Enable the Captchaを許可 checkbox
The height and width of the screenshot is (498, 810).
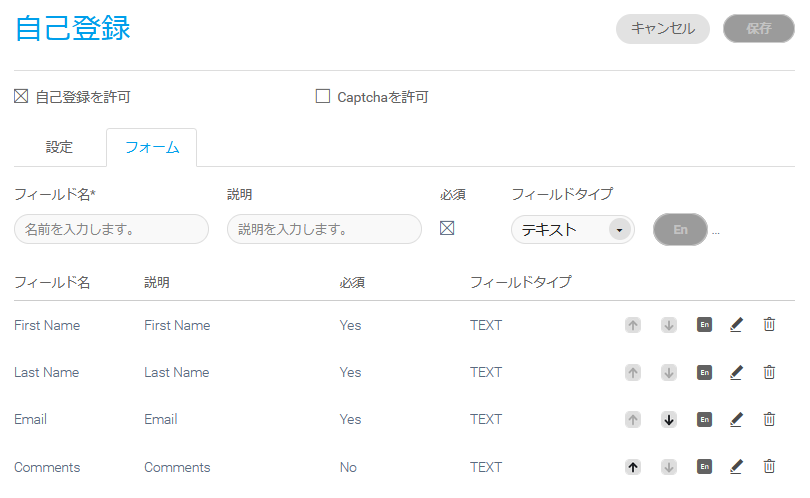pyautogui.click(x=323, y=97)
